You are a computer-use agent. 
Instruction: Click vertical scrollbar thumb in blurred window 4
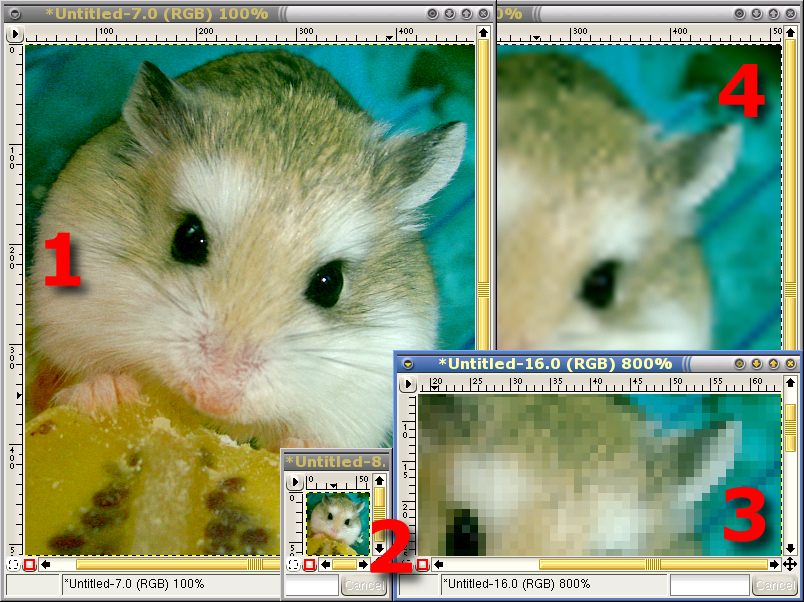click(x=790, y=195)
